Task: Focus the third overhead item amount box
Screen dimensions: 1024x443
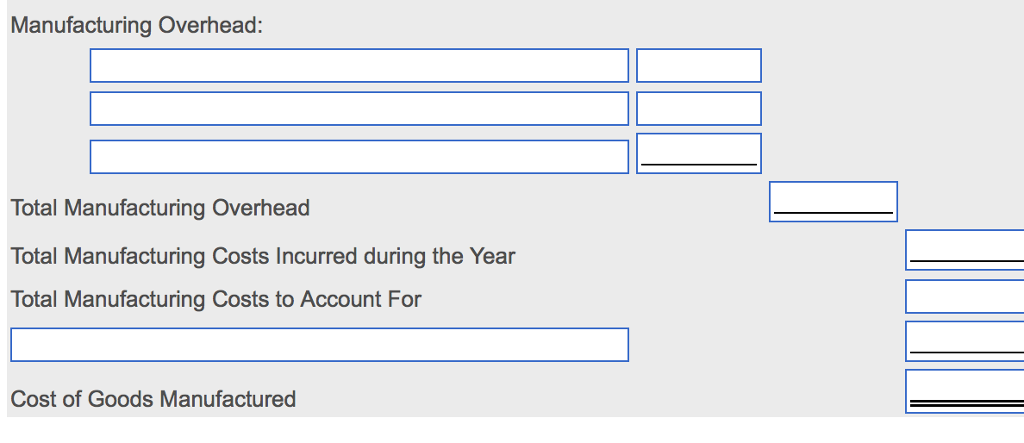Action: pos(698,153)
